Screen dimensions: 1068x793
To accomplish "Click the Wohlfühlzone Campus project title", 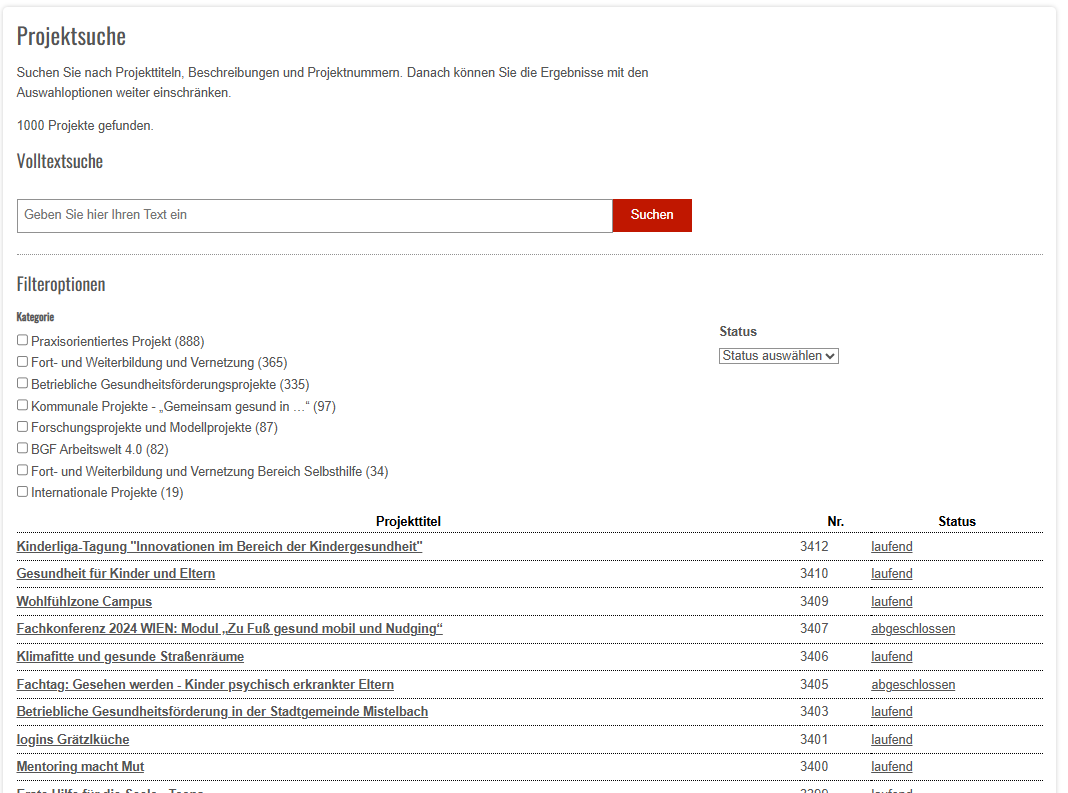I will pos(84,602).
